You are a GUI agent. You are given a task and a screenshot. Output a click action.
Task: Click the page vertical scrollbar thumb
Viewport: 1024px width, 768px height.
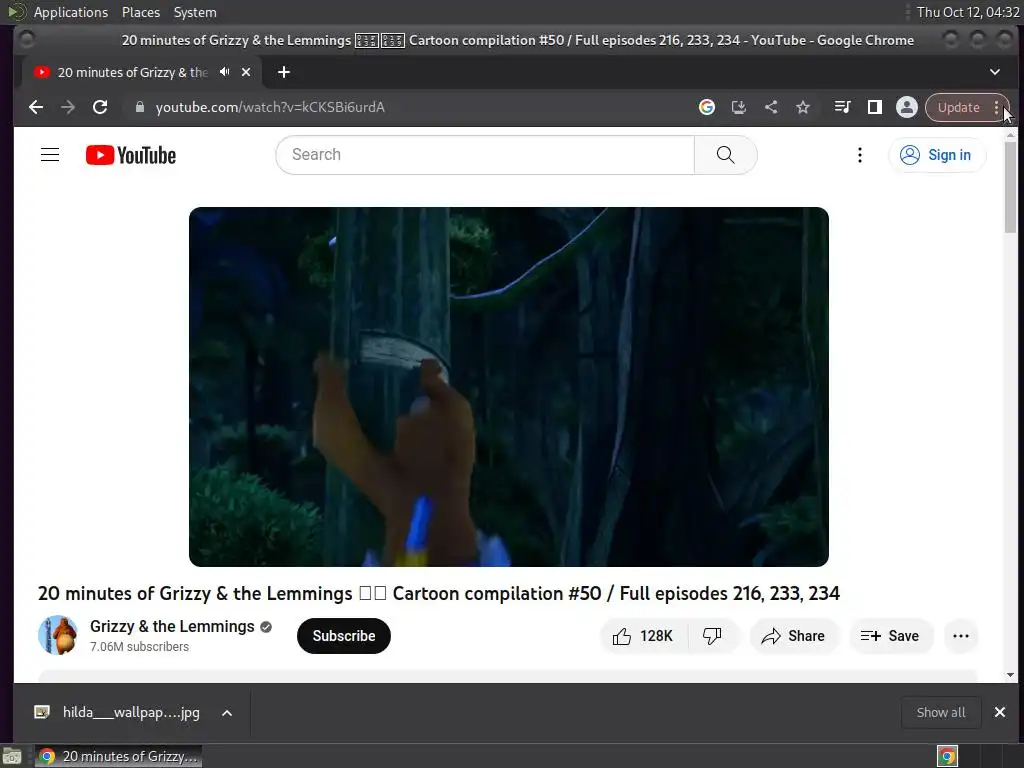(1010, 187)
